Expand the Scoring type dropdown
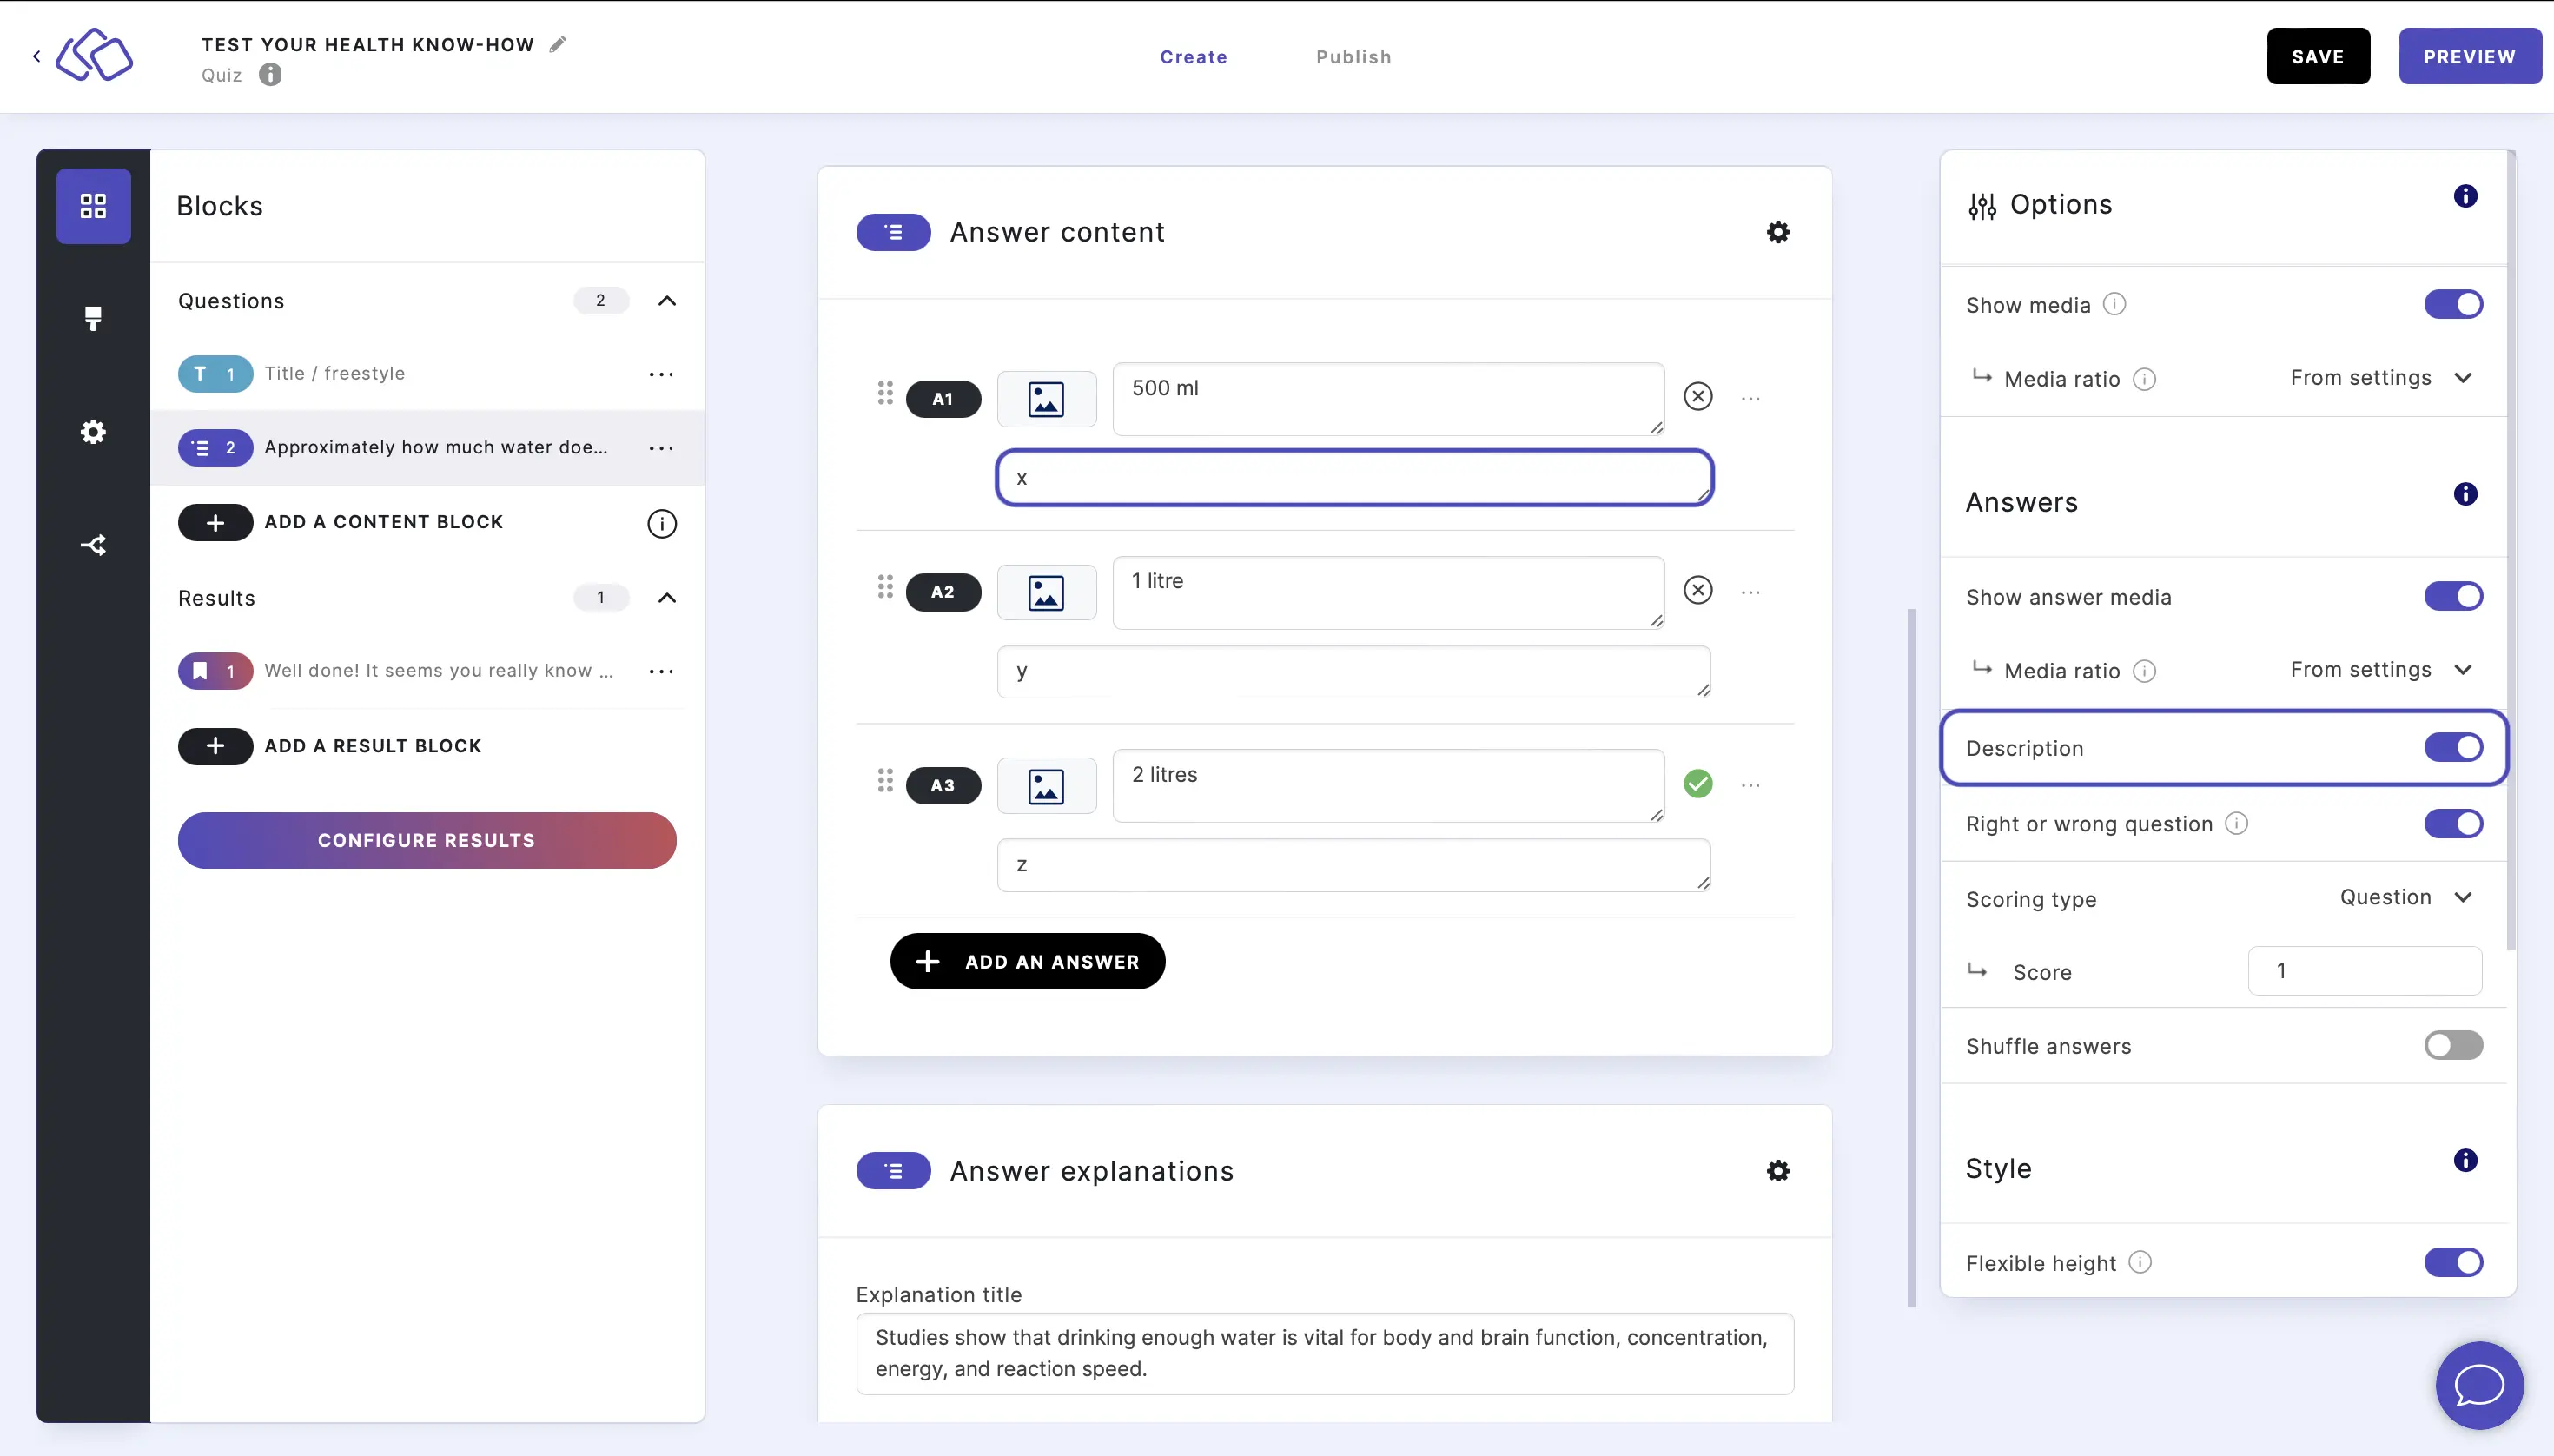 point(2405,898)
